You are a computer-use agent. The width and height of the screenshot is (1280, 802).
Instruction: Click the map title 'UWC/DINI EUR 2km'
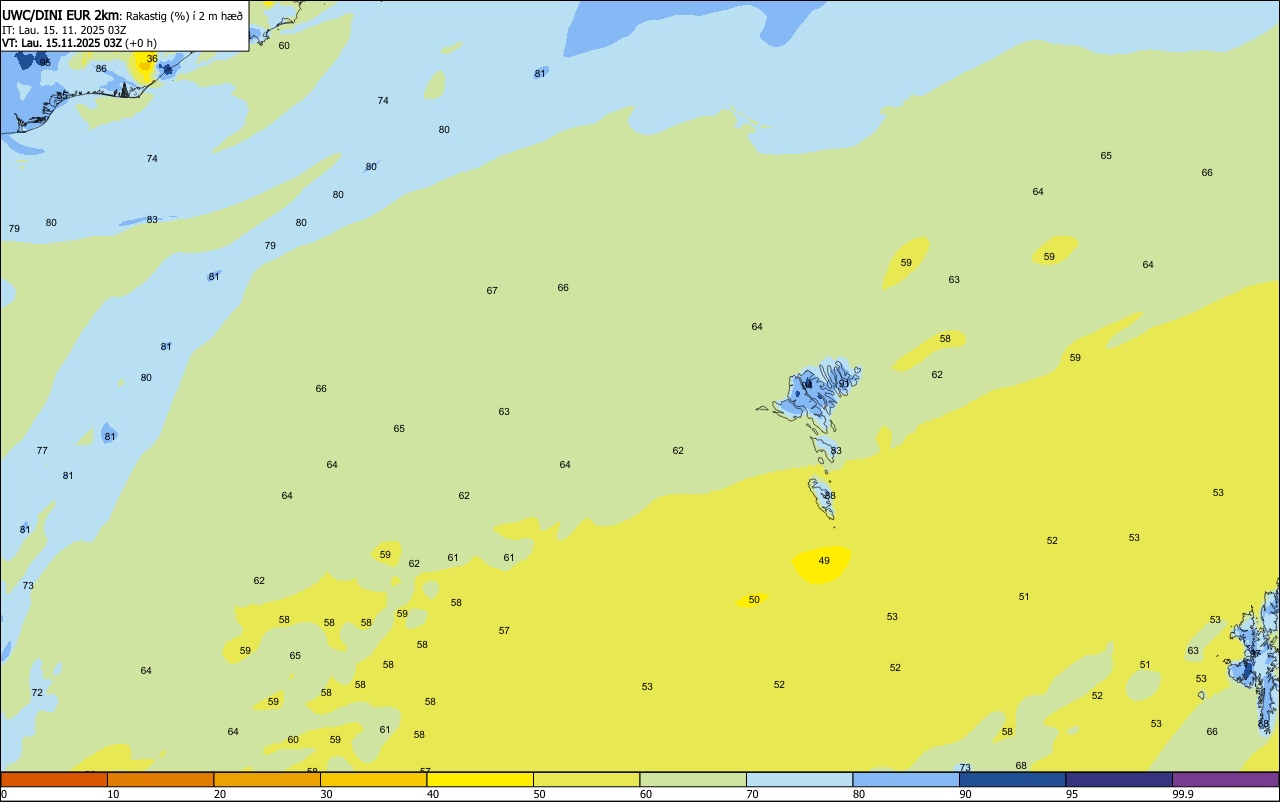[60, 15]
